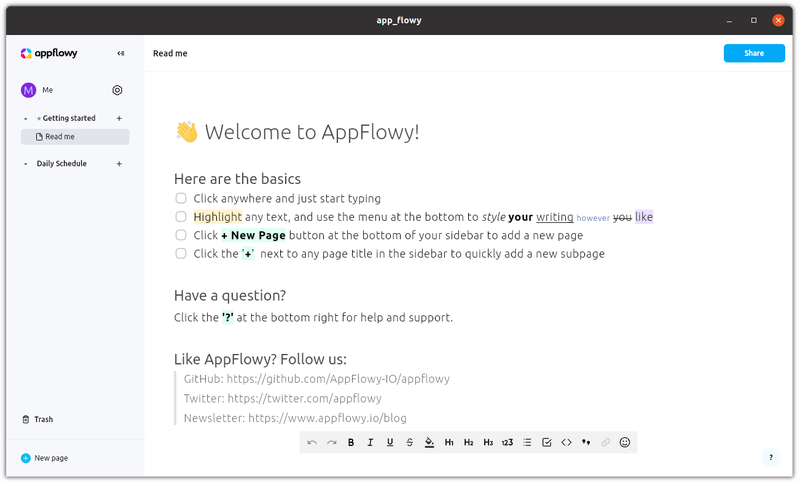Click the purple highlighted word 'like'
Image resolution: width=800 pixels, height=484 pixels.
pos(644,217)
